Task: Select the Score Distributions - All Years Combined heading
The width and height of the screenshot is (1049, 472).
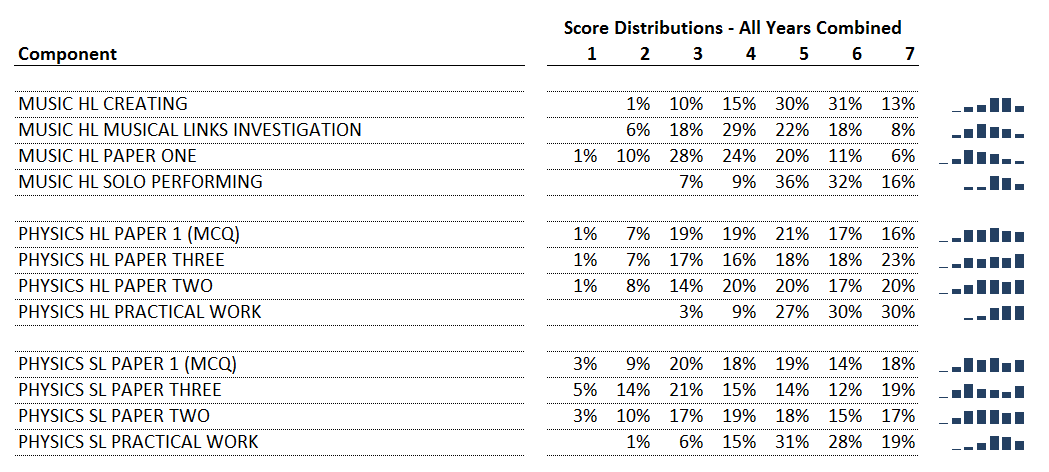Action: pyautogui.click(x=733, y=27)
